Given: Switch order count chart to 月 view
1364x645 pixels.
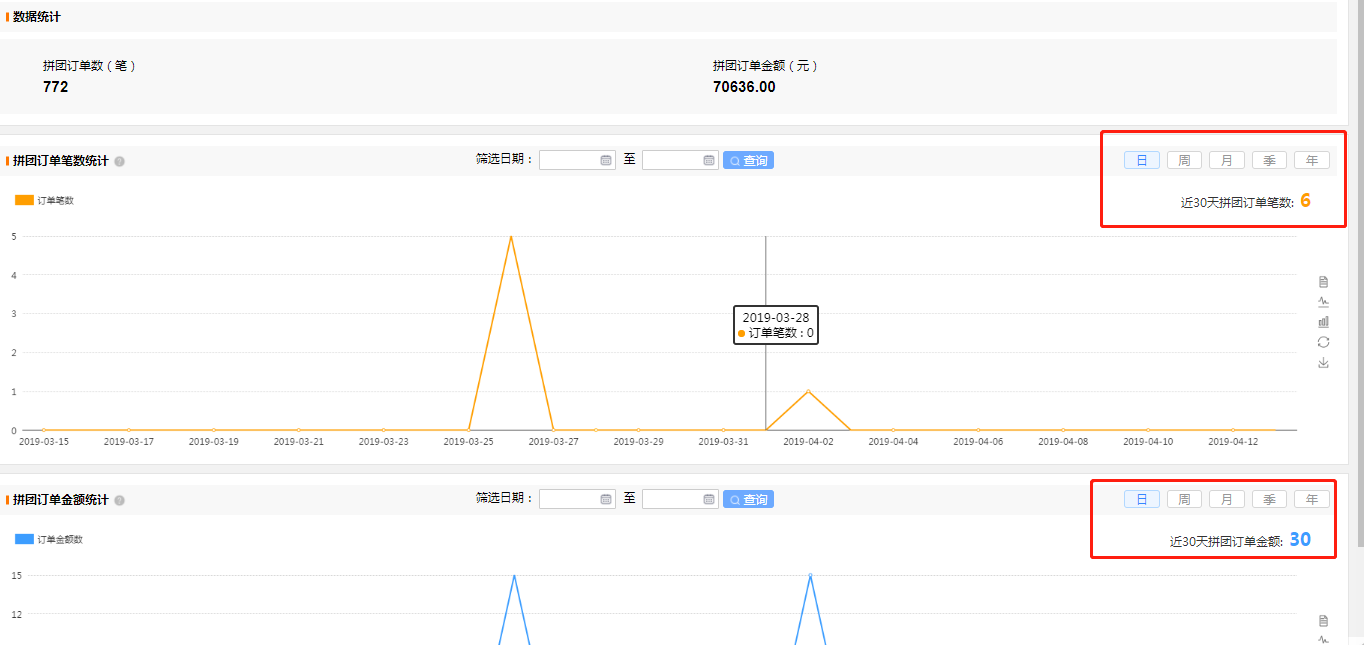Looking at the screenshot, I should (x=1226, y=160).
